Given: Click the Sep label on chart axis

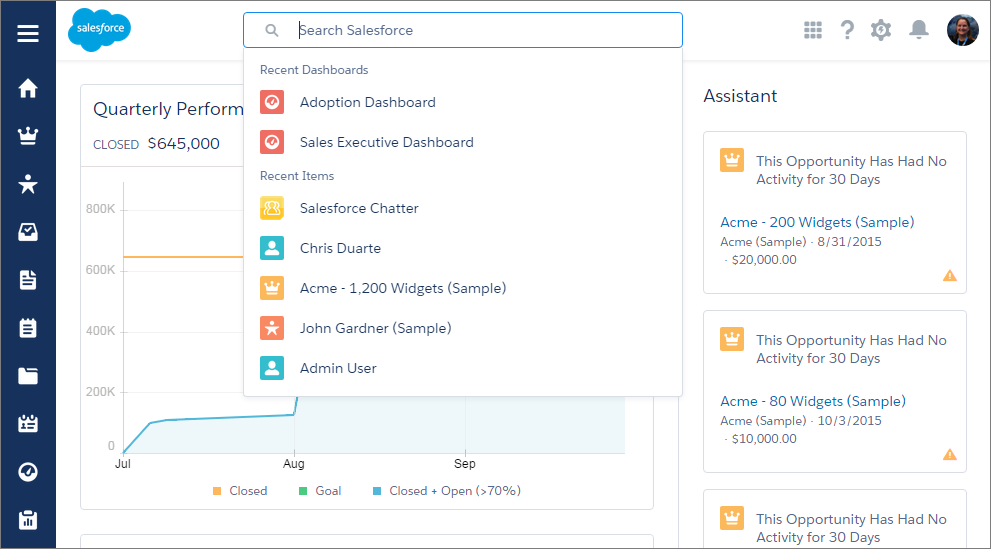Looking at the screenshot, I should [x=465, y=464].
